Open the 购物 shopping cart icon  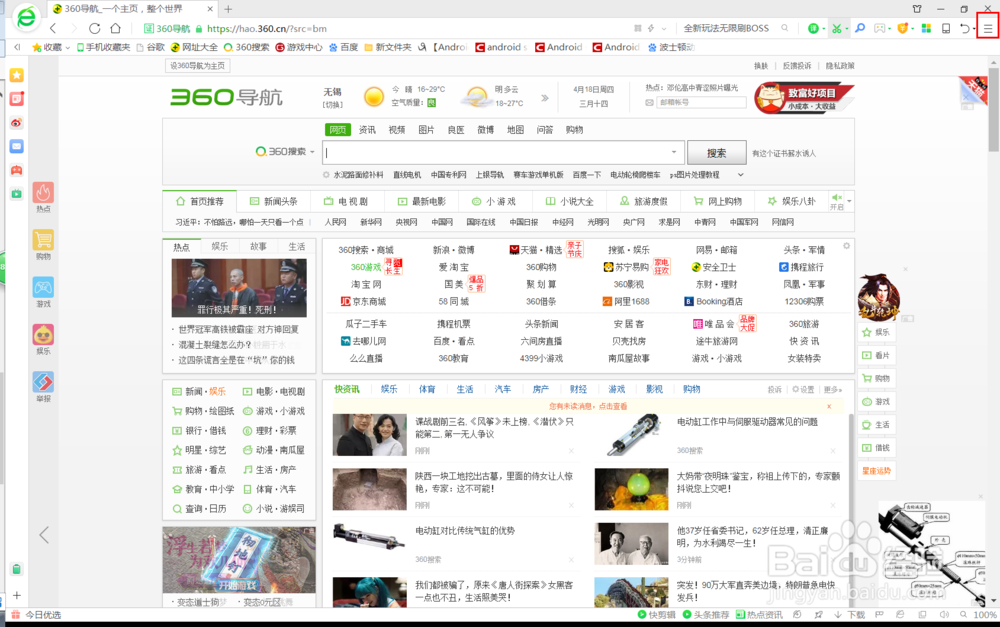pyautogui.click(x=43, y=240)
